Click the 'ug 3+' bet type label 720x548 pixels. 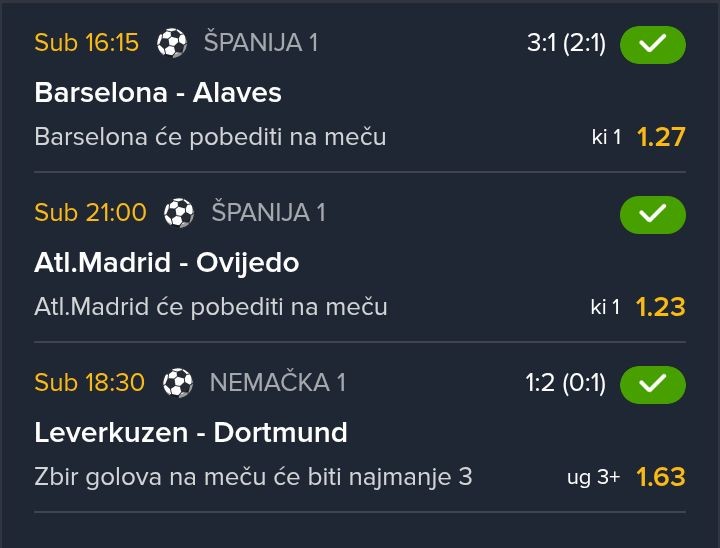coord(593,477)
